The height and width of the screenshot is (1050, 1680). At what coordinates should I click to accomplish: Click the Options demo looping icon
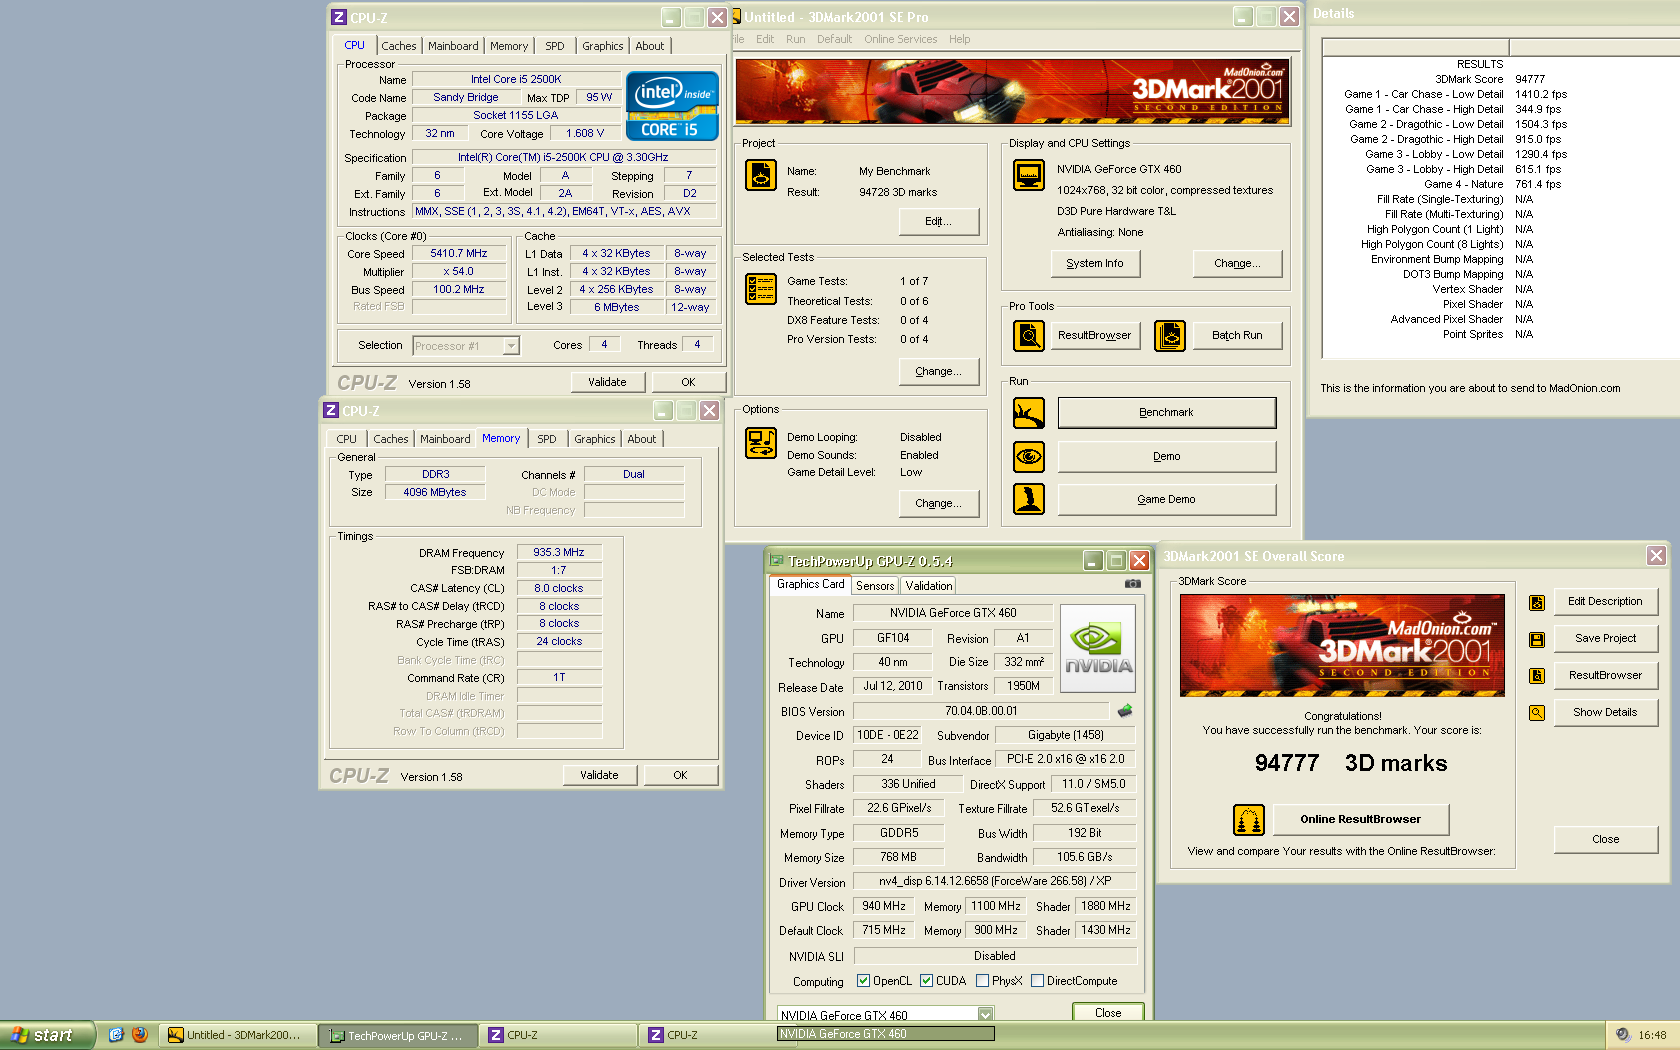[x=761, y=443]
